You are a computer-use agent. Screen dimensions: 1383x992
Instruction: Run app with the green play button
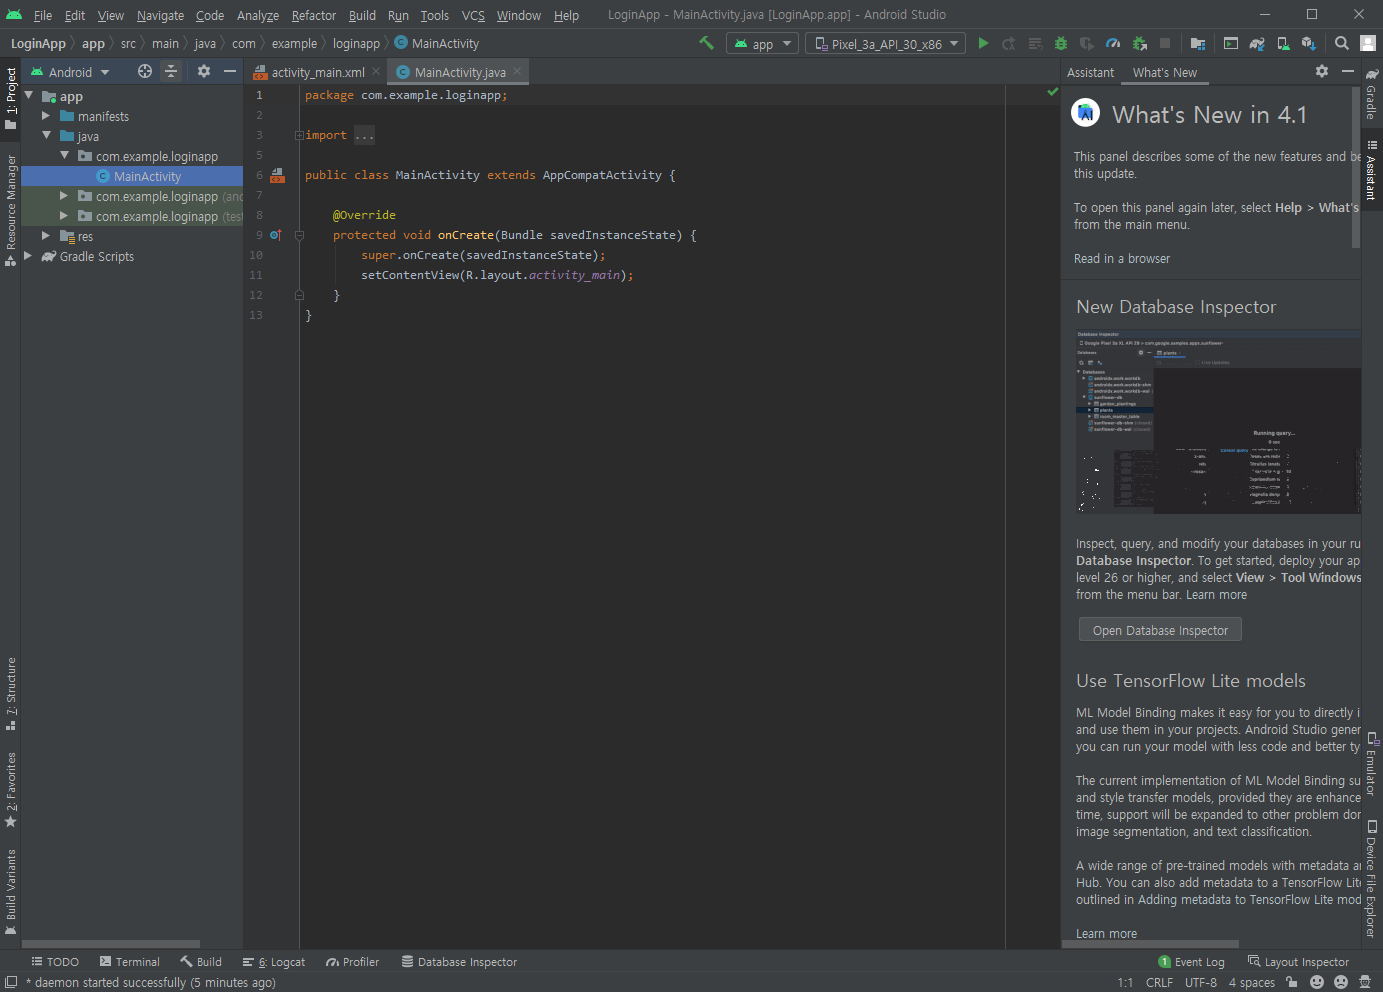coord(983,43)
